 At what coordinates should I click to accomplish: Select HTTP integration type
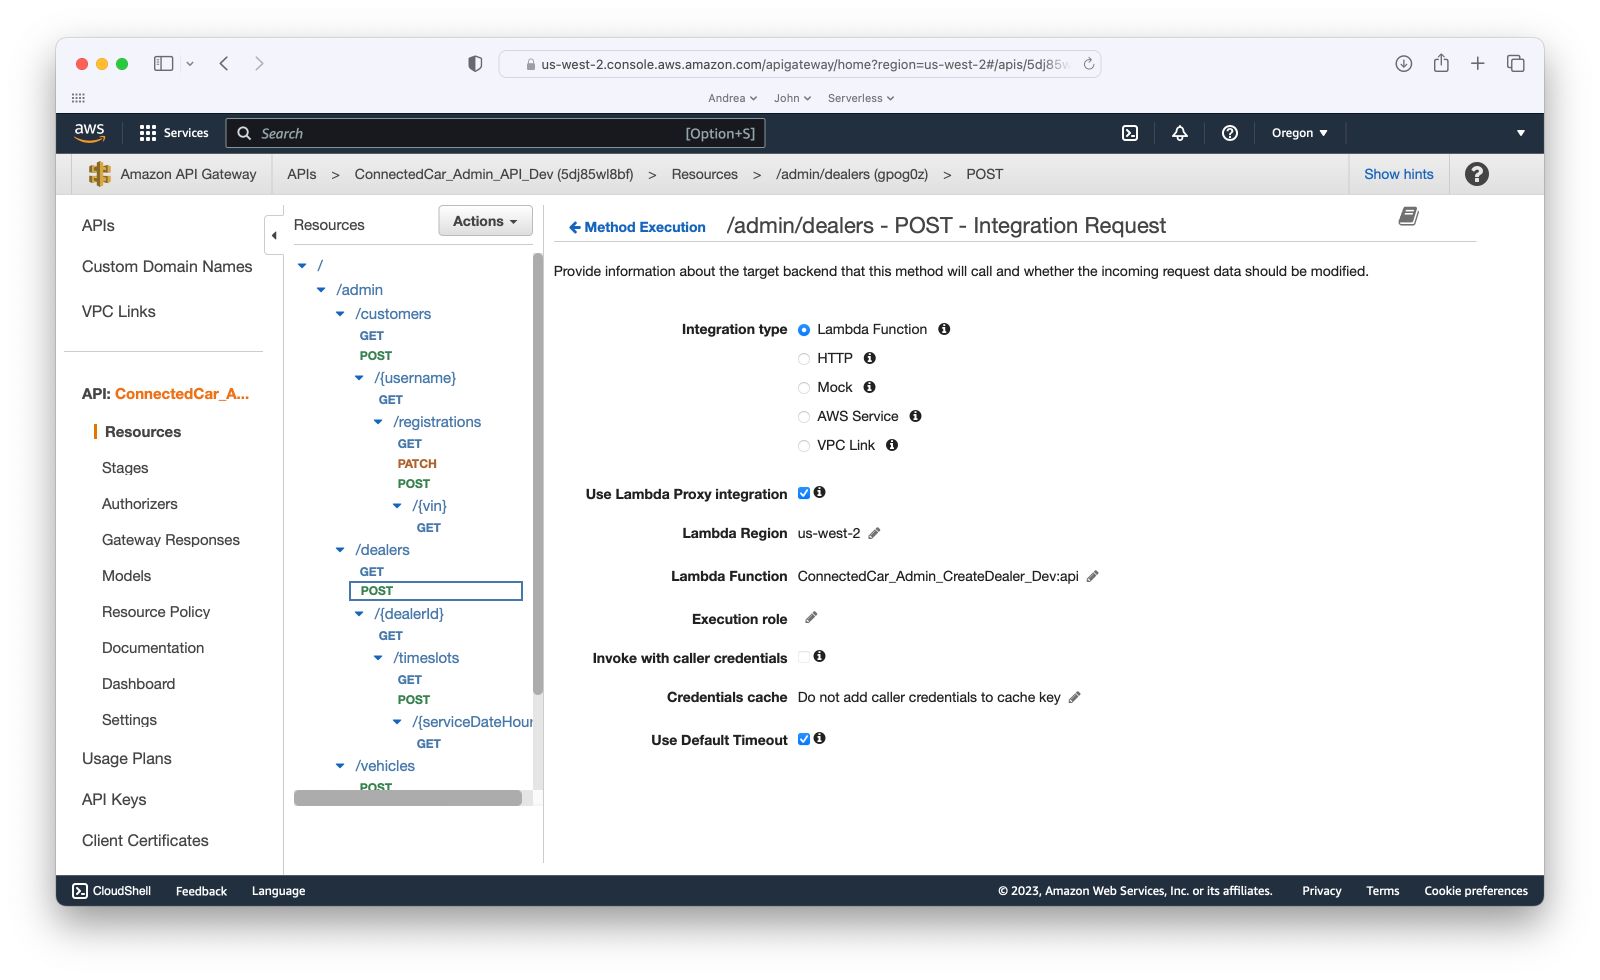804,359
